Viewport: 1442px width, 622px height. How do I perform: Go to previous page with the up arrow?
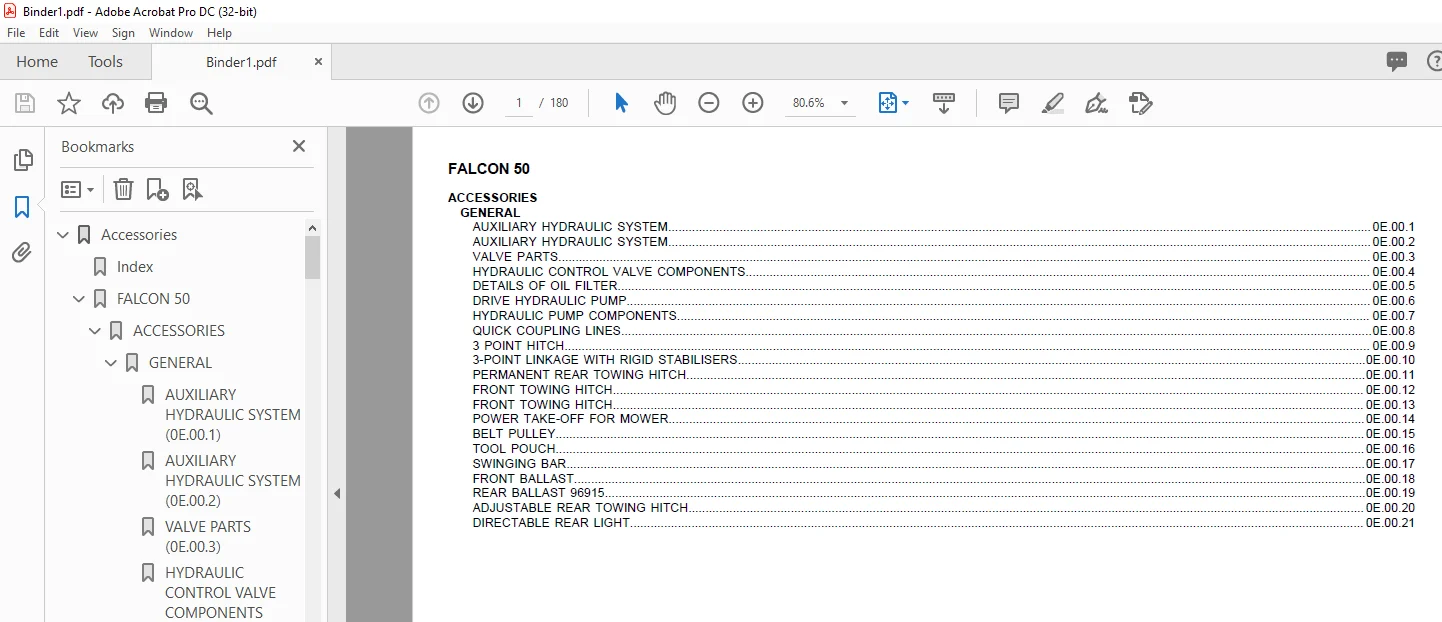[429, 103]
